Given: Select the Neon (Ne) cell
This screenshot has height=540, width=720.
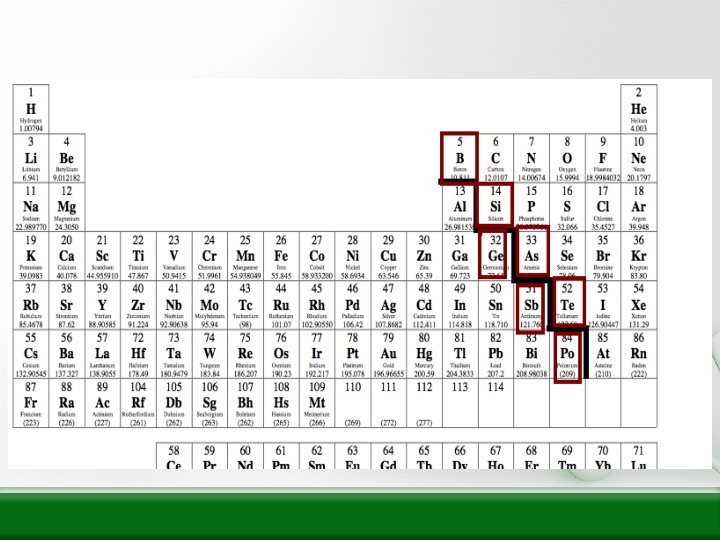Looking at the screenshot, I should coord(639,158).
